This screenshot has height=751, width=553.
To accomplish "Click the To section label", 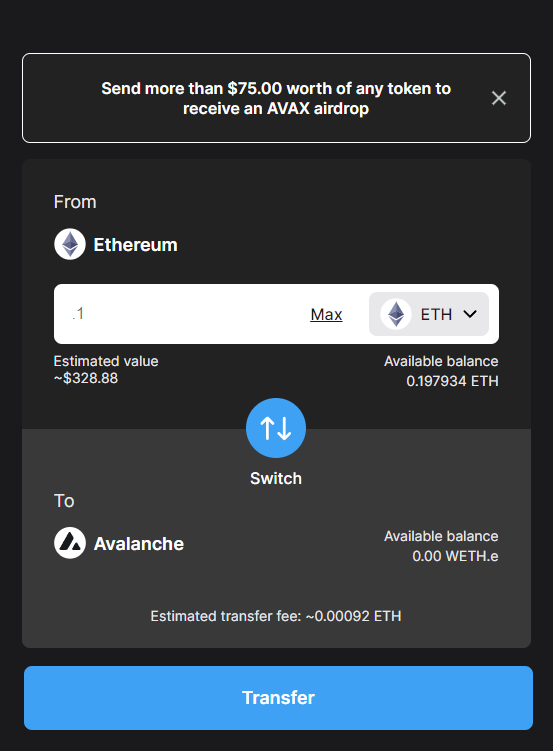I will pos(64,501).
